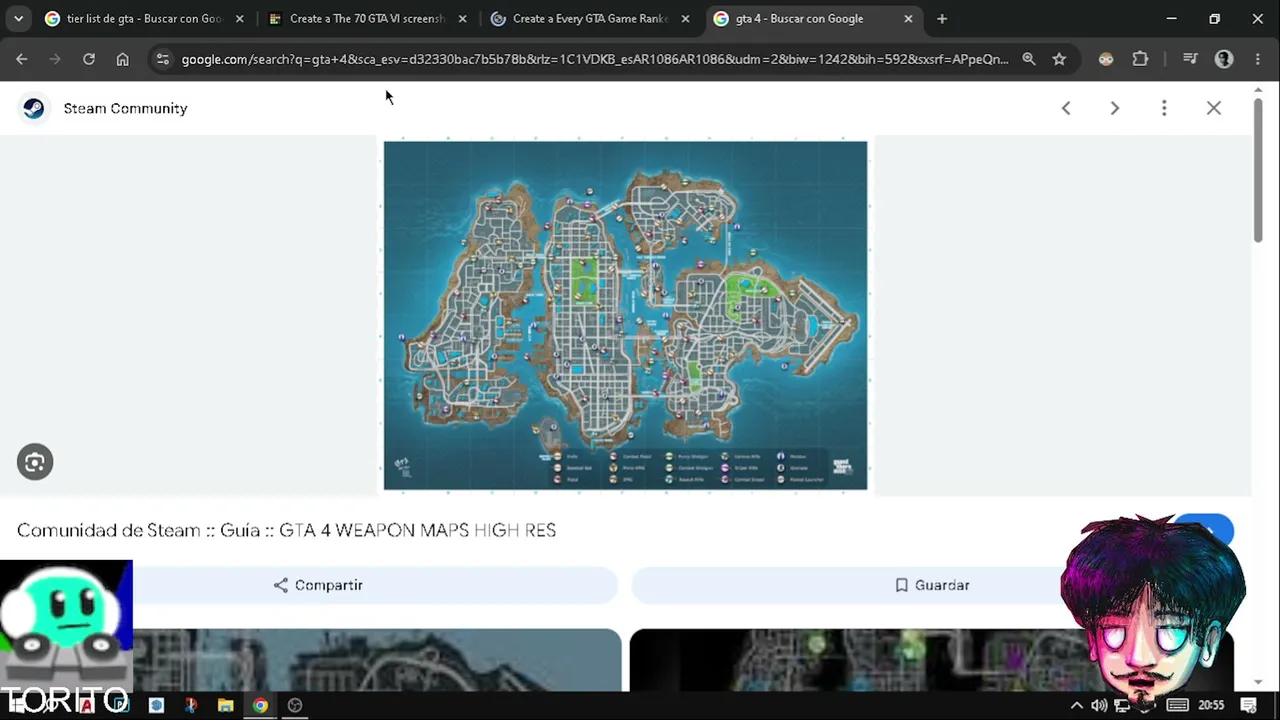The width and height of the screenshot is (1280, 720).
Task: Show hidden system tray icons
Action: (1076, 705)
